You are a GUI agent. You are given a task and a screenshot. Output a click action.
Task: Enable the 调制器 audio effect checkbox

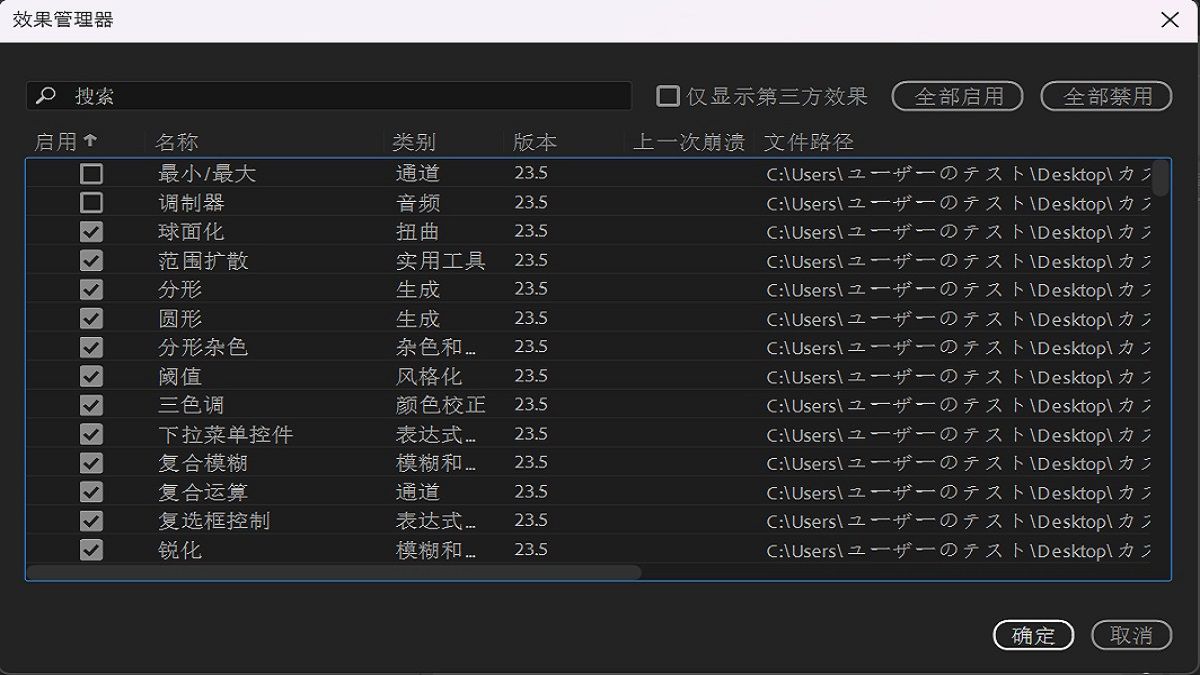pyautogui.click(x=90, y=202)
